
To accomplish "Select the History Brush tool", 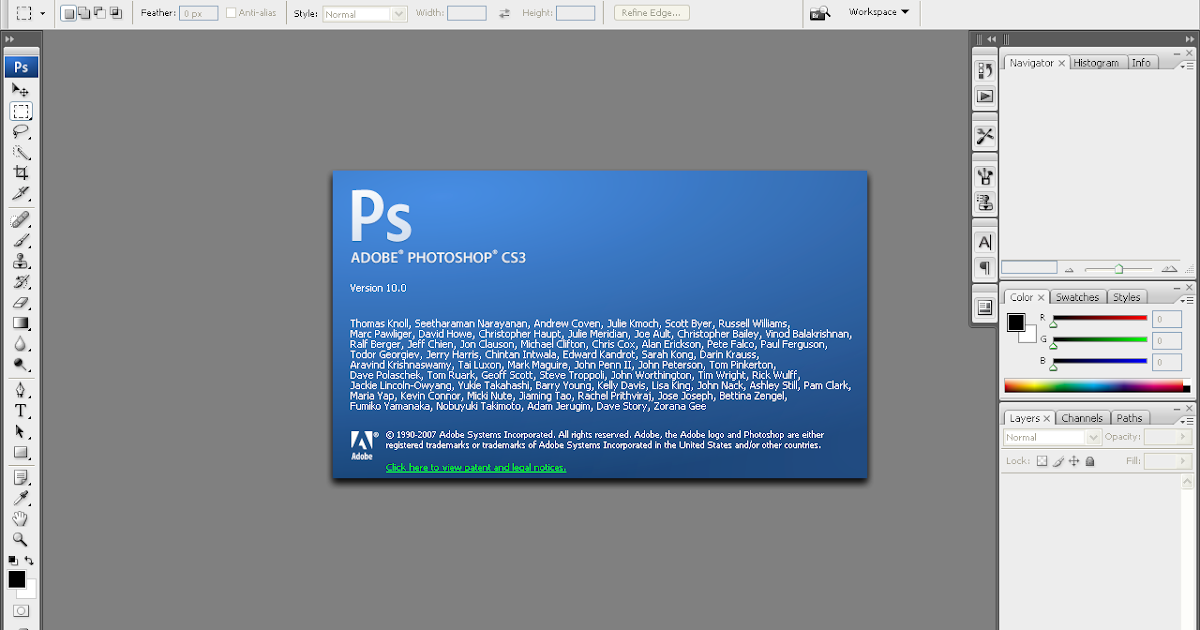I will pyautogui.click(x=21, y=282).
